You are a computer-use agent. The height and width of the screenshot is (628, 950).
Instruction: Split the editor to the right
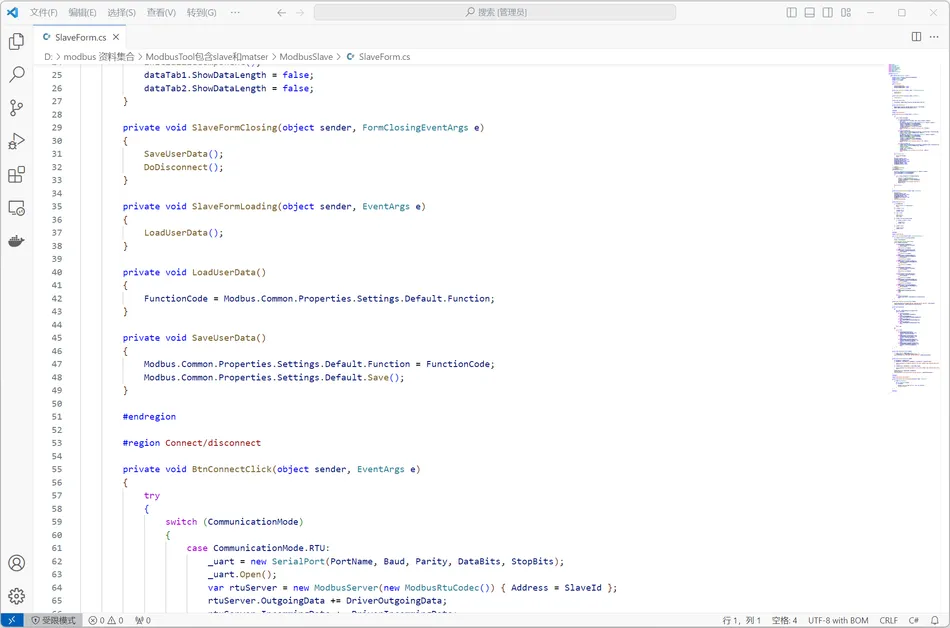click(x=916, y=37)
